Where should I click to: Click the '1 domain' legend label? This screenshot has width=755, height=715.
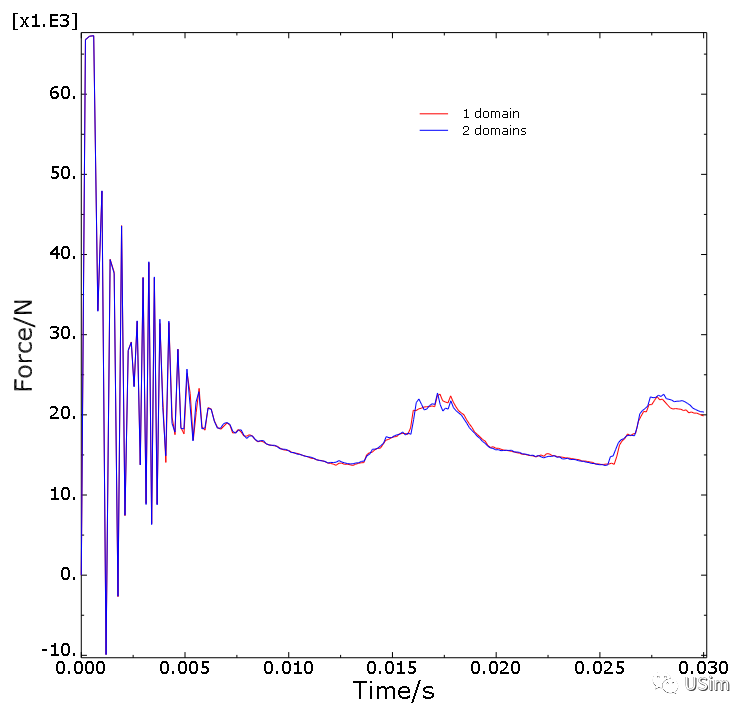[491, 114]
